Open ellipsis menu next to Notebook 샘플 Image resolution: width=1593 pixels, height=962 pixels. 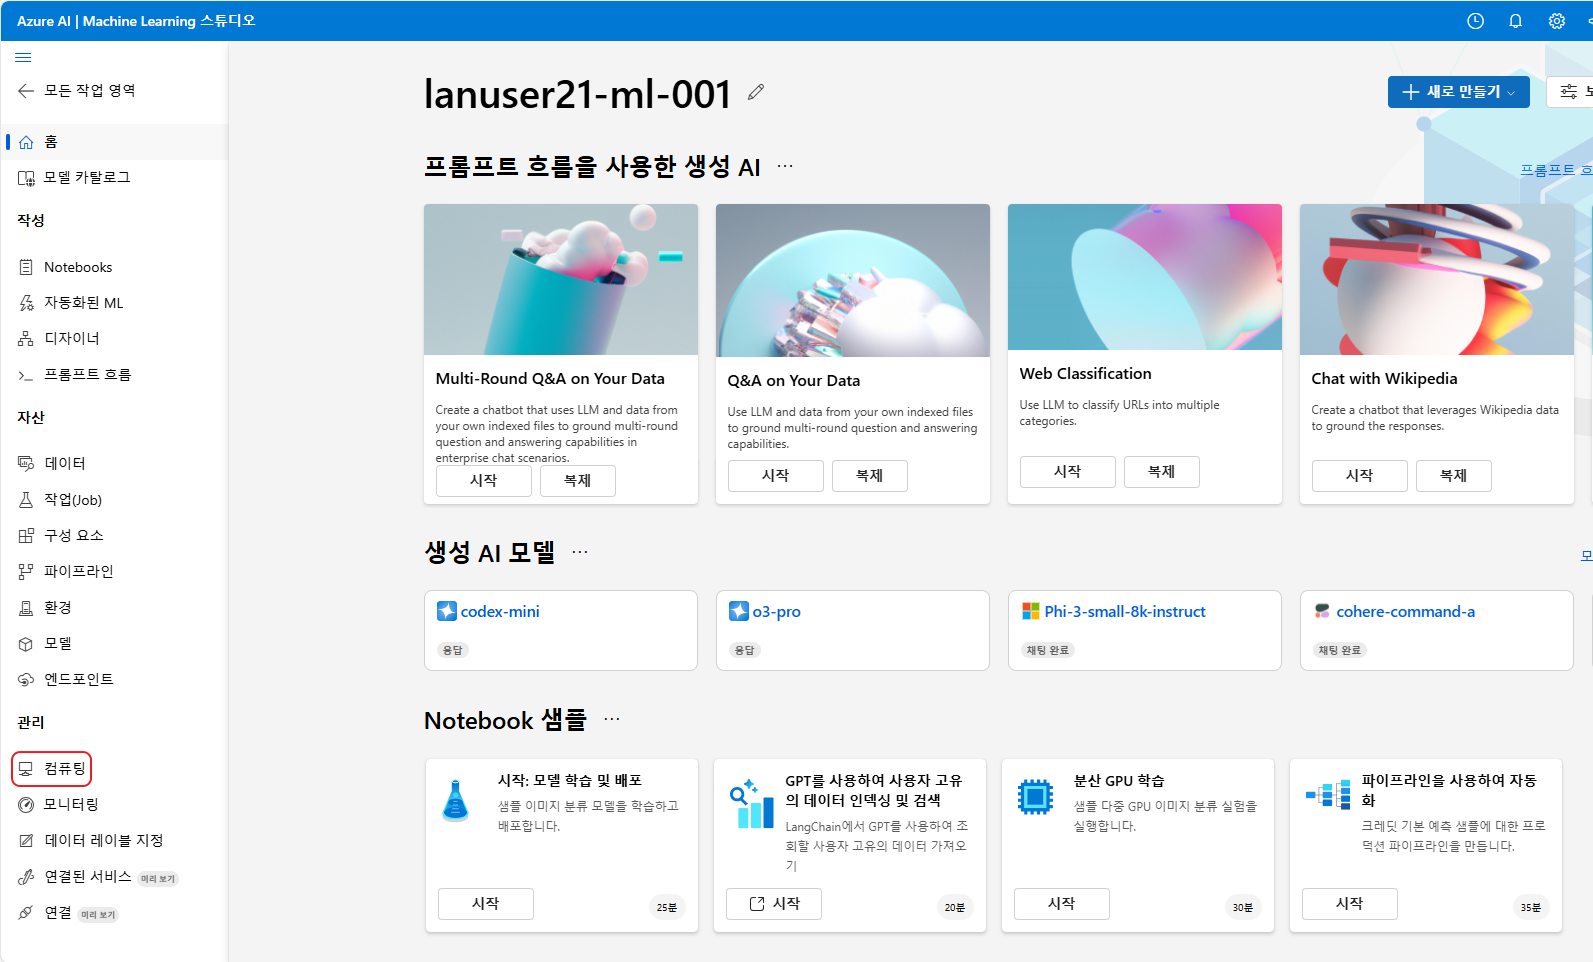click(612, 719)
